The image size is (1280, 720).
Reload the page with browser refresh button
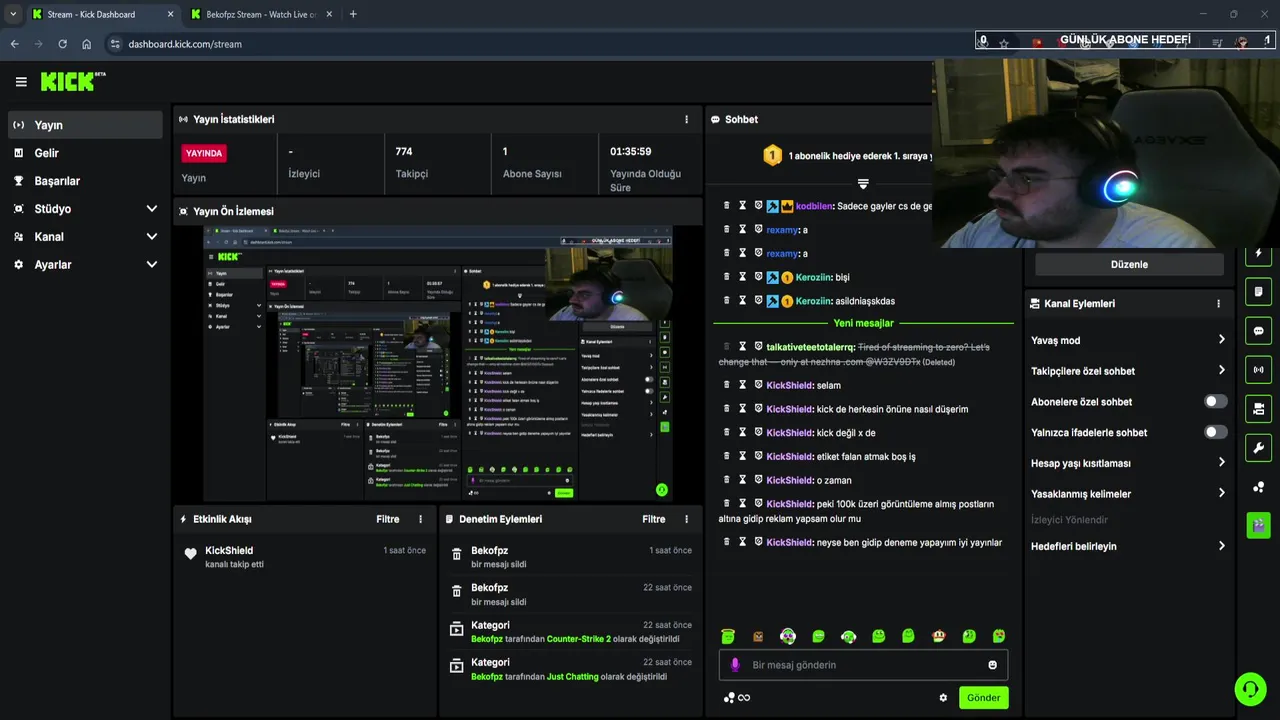tap(62, 44)
